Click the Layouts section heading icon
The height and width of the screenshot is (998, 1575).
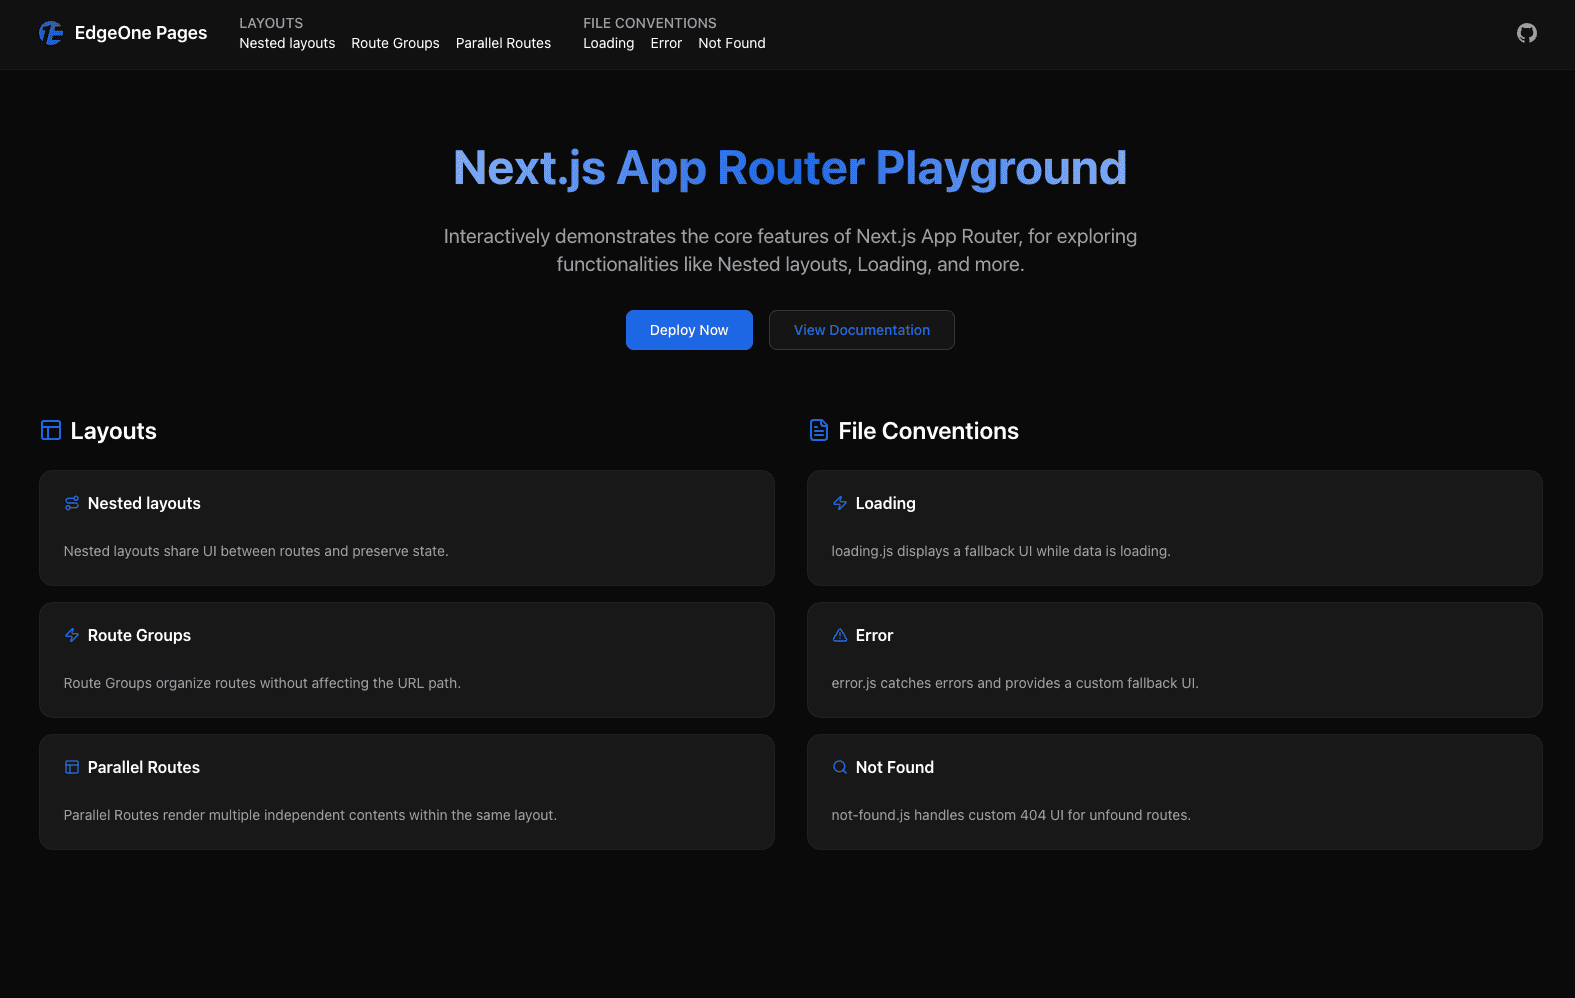(x=51, y=430)
